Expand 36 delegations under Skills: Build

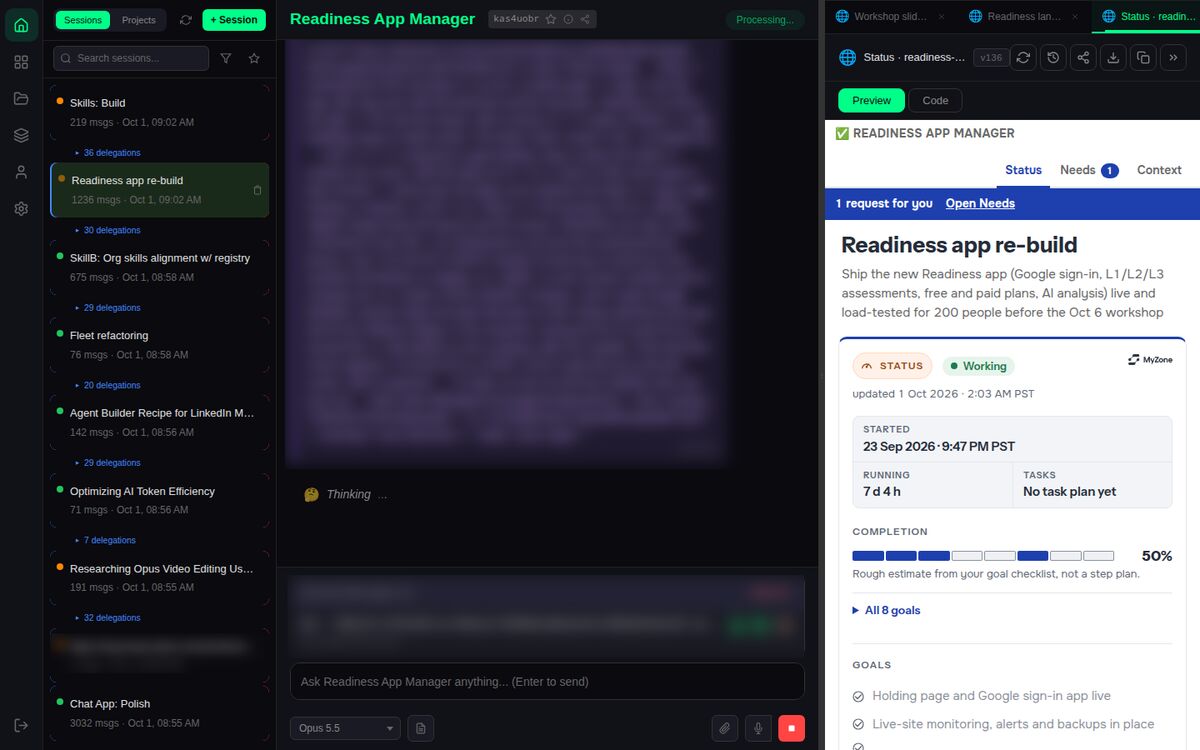point(108,153)
